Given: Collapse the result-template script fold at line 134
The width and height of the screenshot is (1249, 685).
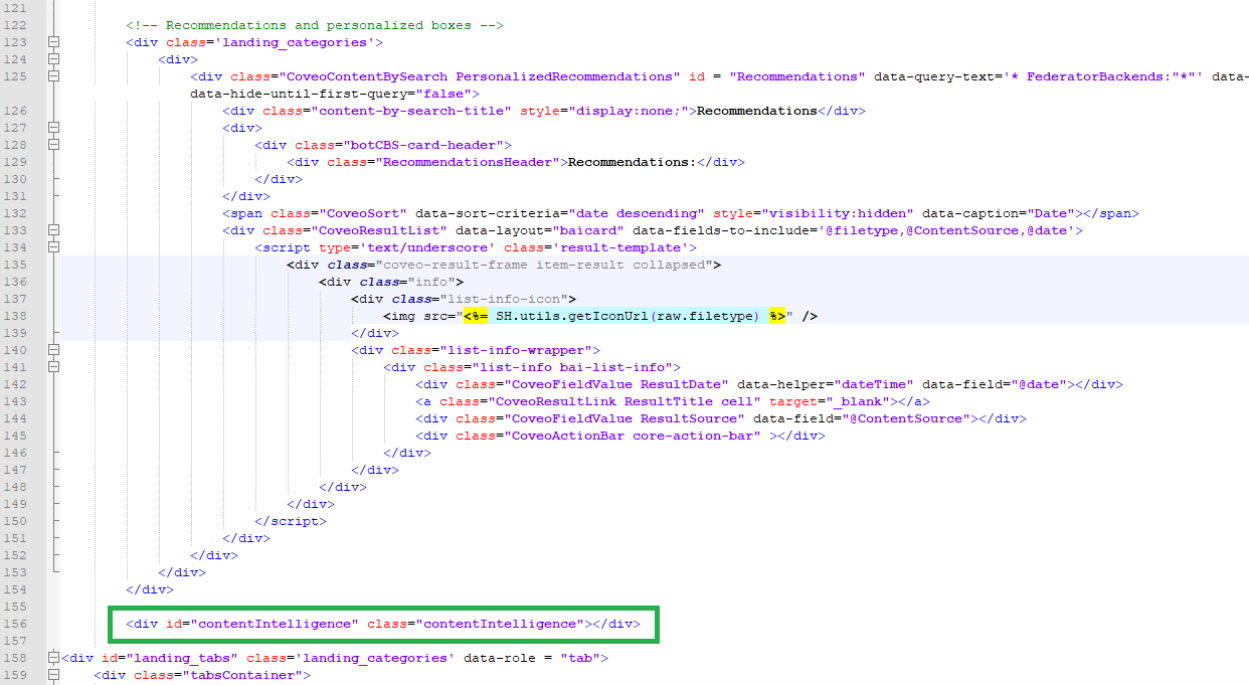Looking at the screenshot, I should pyautogui.click(x=53, y=247).
